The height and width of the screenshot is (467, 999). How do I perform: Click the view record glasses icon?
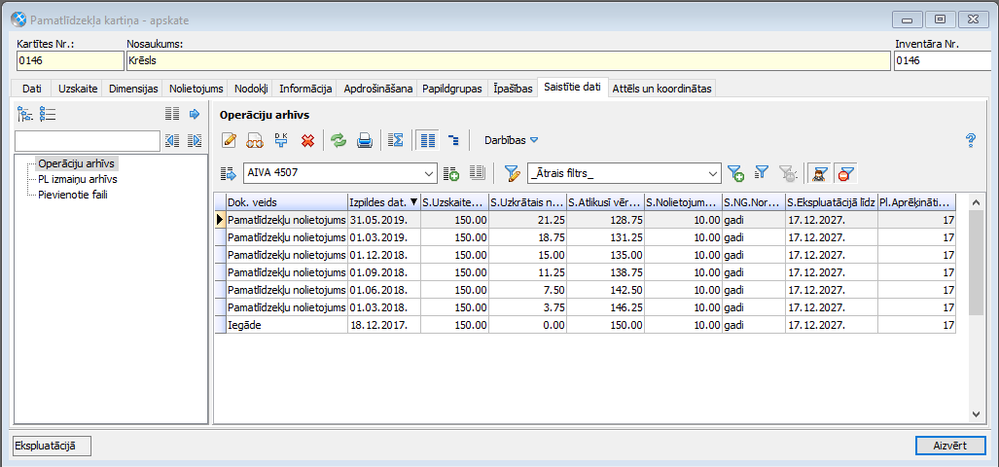255,140
